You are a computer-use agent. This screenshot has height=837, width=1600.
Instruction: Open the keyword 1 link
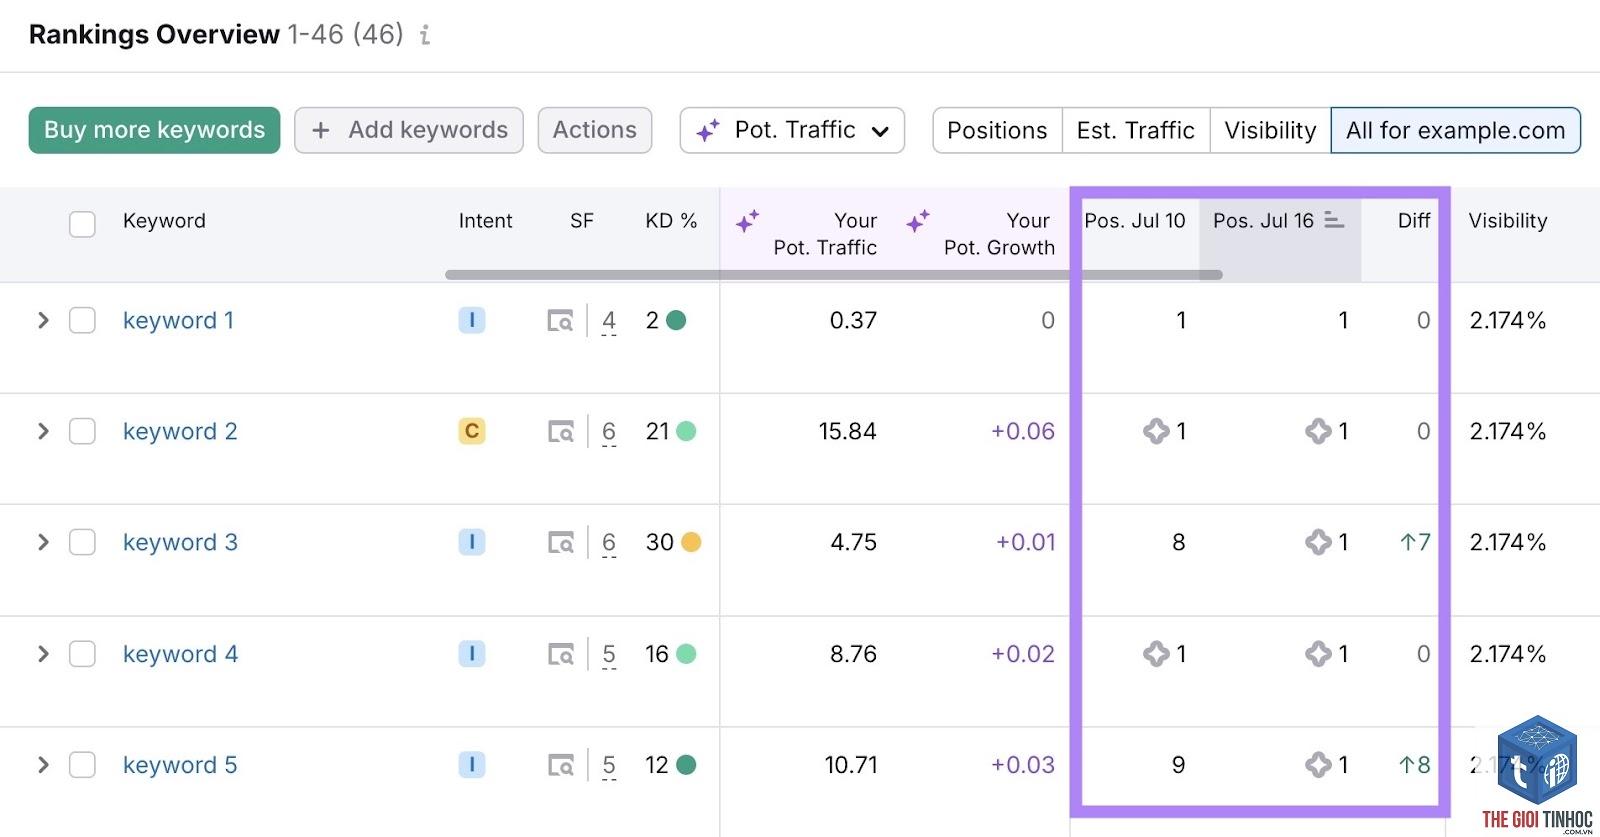178,320
